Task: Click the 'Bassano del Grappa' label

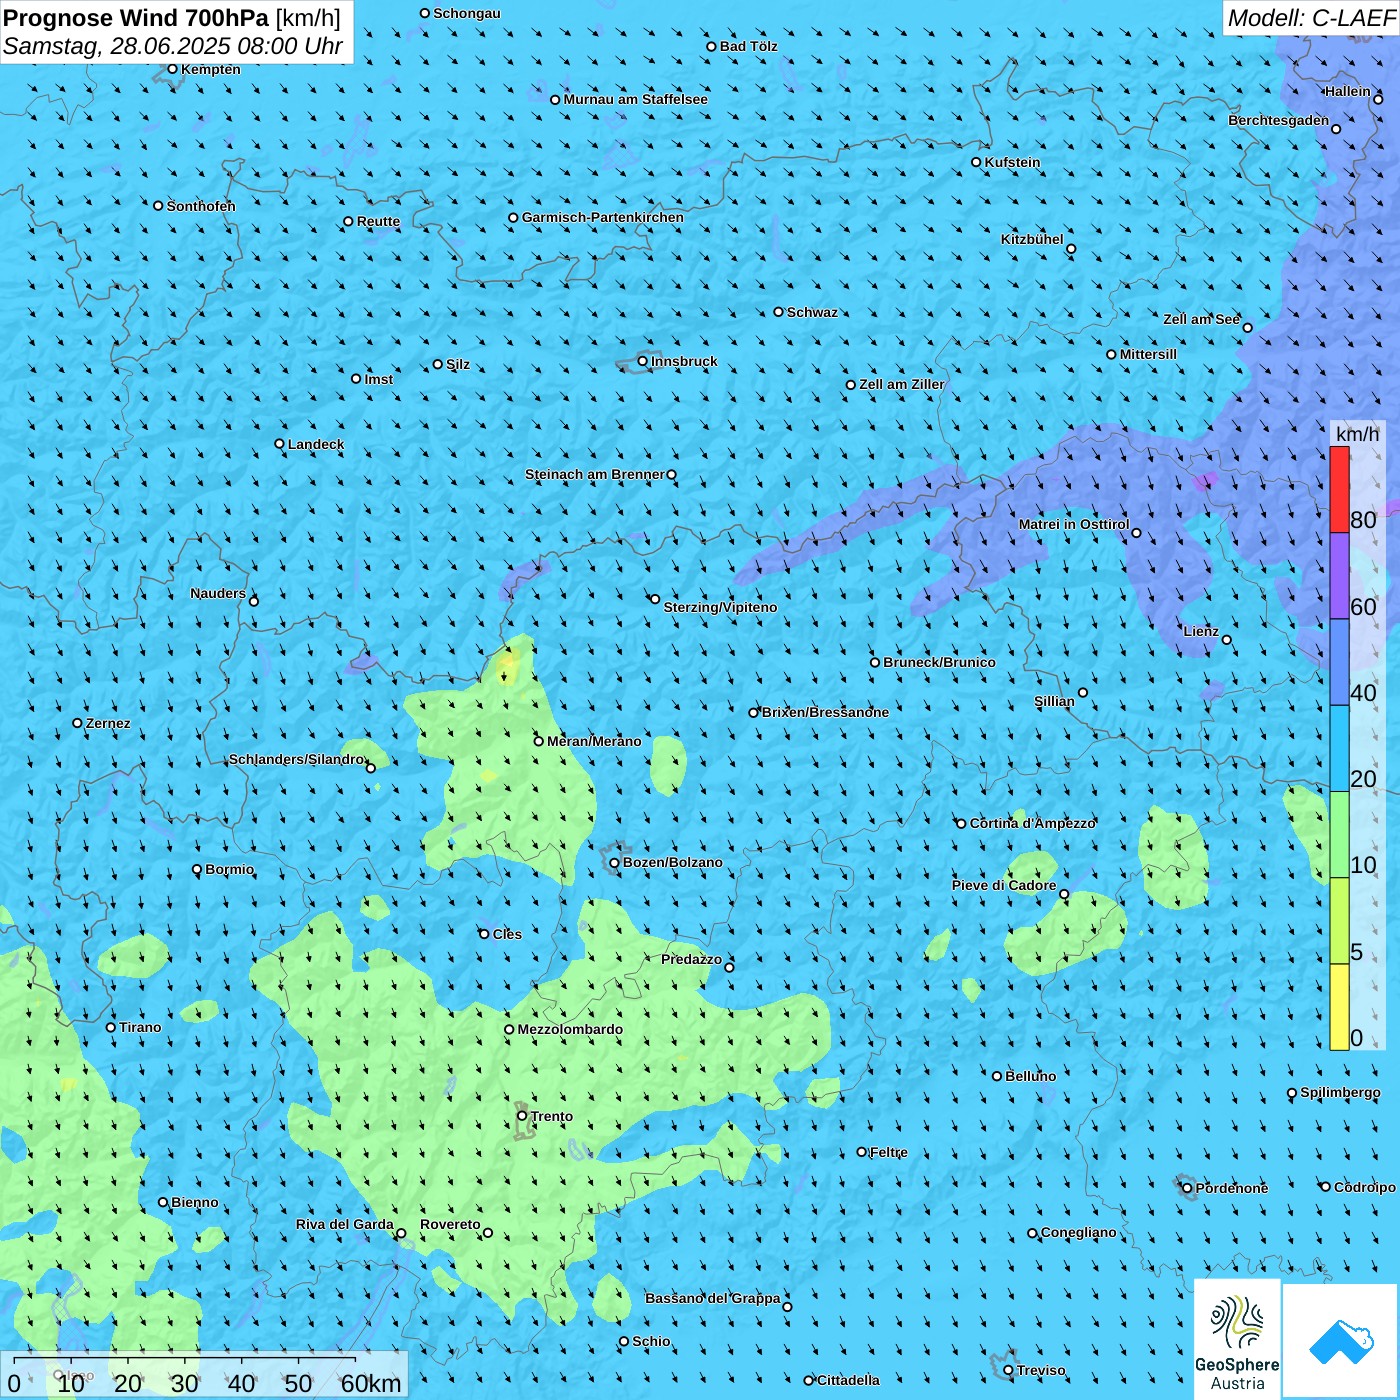Action: [x=713, y=1298]
